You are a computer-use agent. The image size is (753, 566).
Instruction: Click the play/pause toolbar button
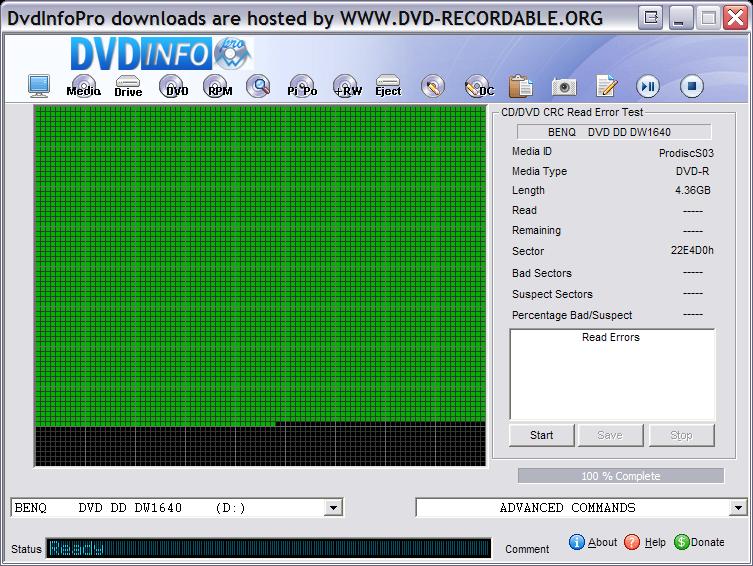click(648, 86)
